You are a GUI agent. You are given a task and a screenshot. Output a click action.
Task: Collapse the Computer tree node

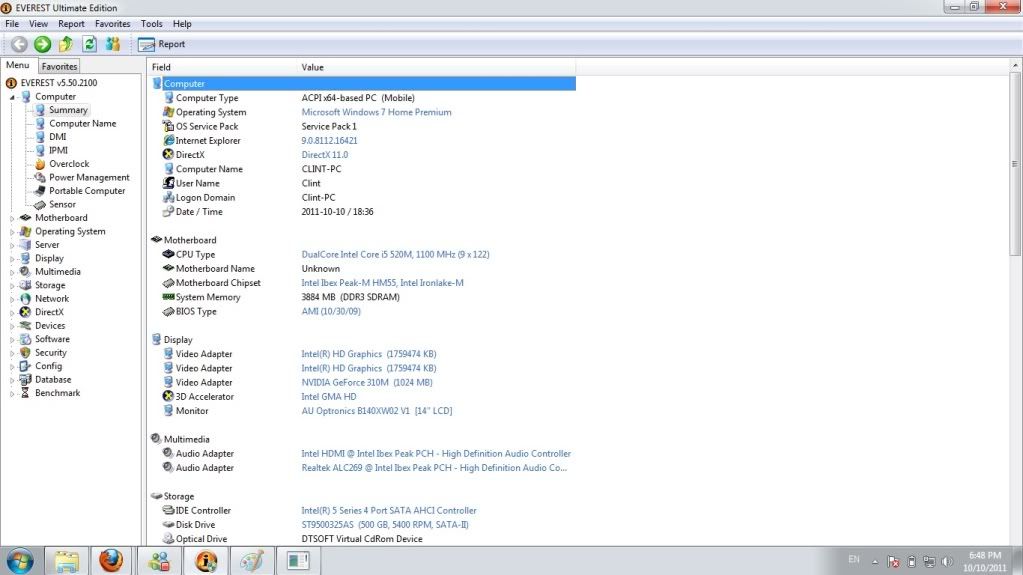coord(13,97)
